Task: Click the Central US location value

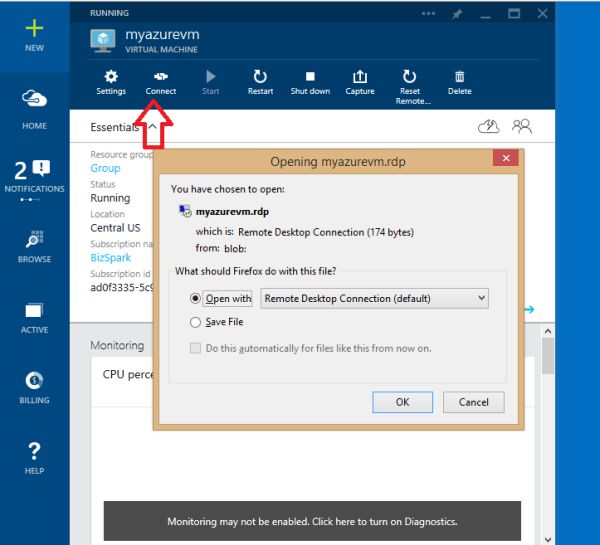Action: (115, 228)
